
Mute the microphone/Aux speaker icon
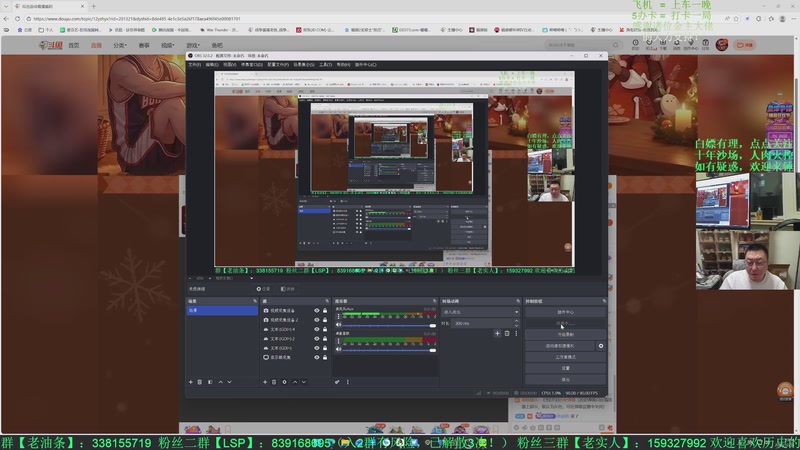click(x=338, y=324)
